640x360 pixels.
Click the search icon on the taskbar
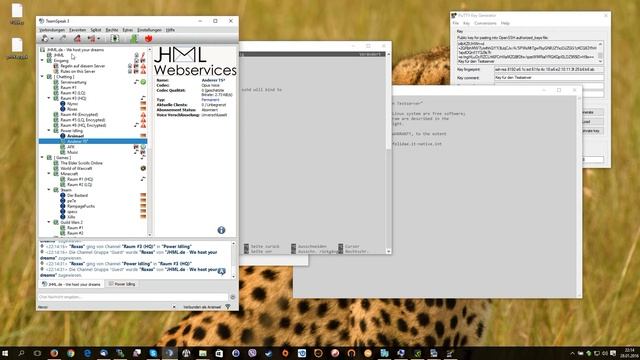coord(21,353)
